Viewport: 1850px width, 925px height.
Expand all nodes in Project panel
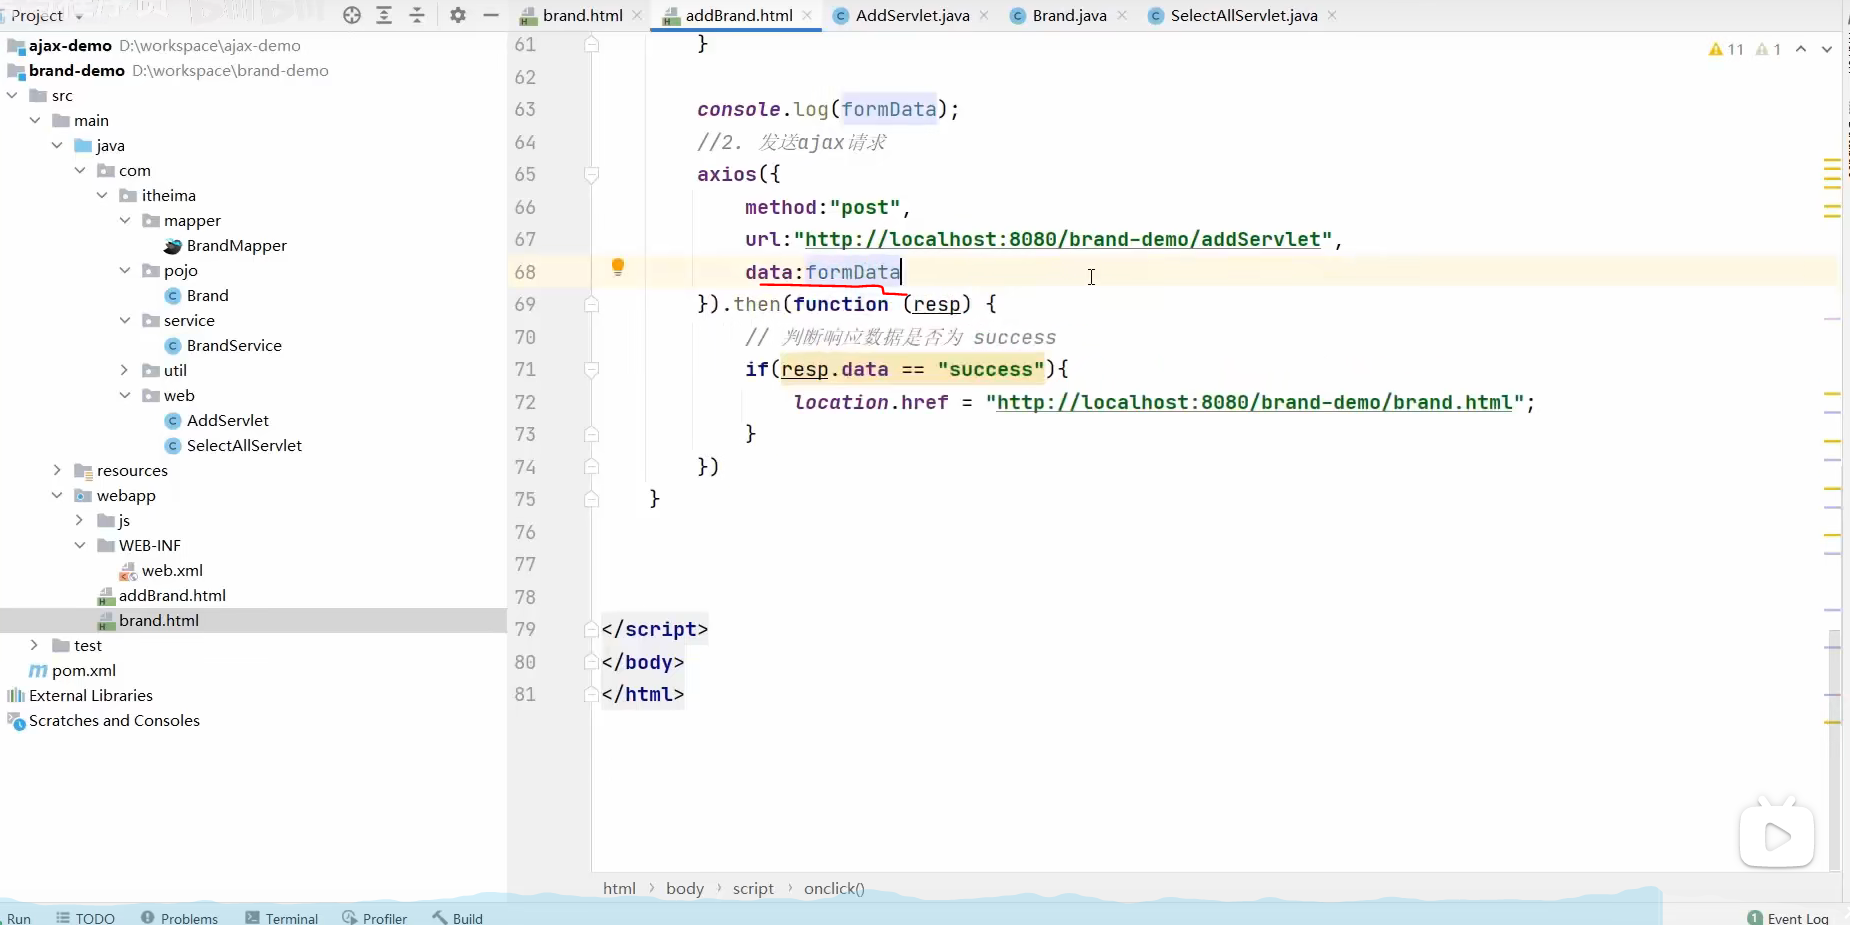point(384,15)
